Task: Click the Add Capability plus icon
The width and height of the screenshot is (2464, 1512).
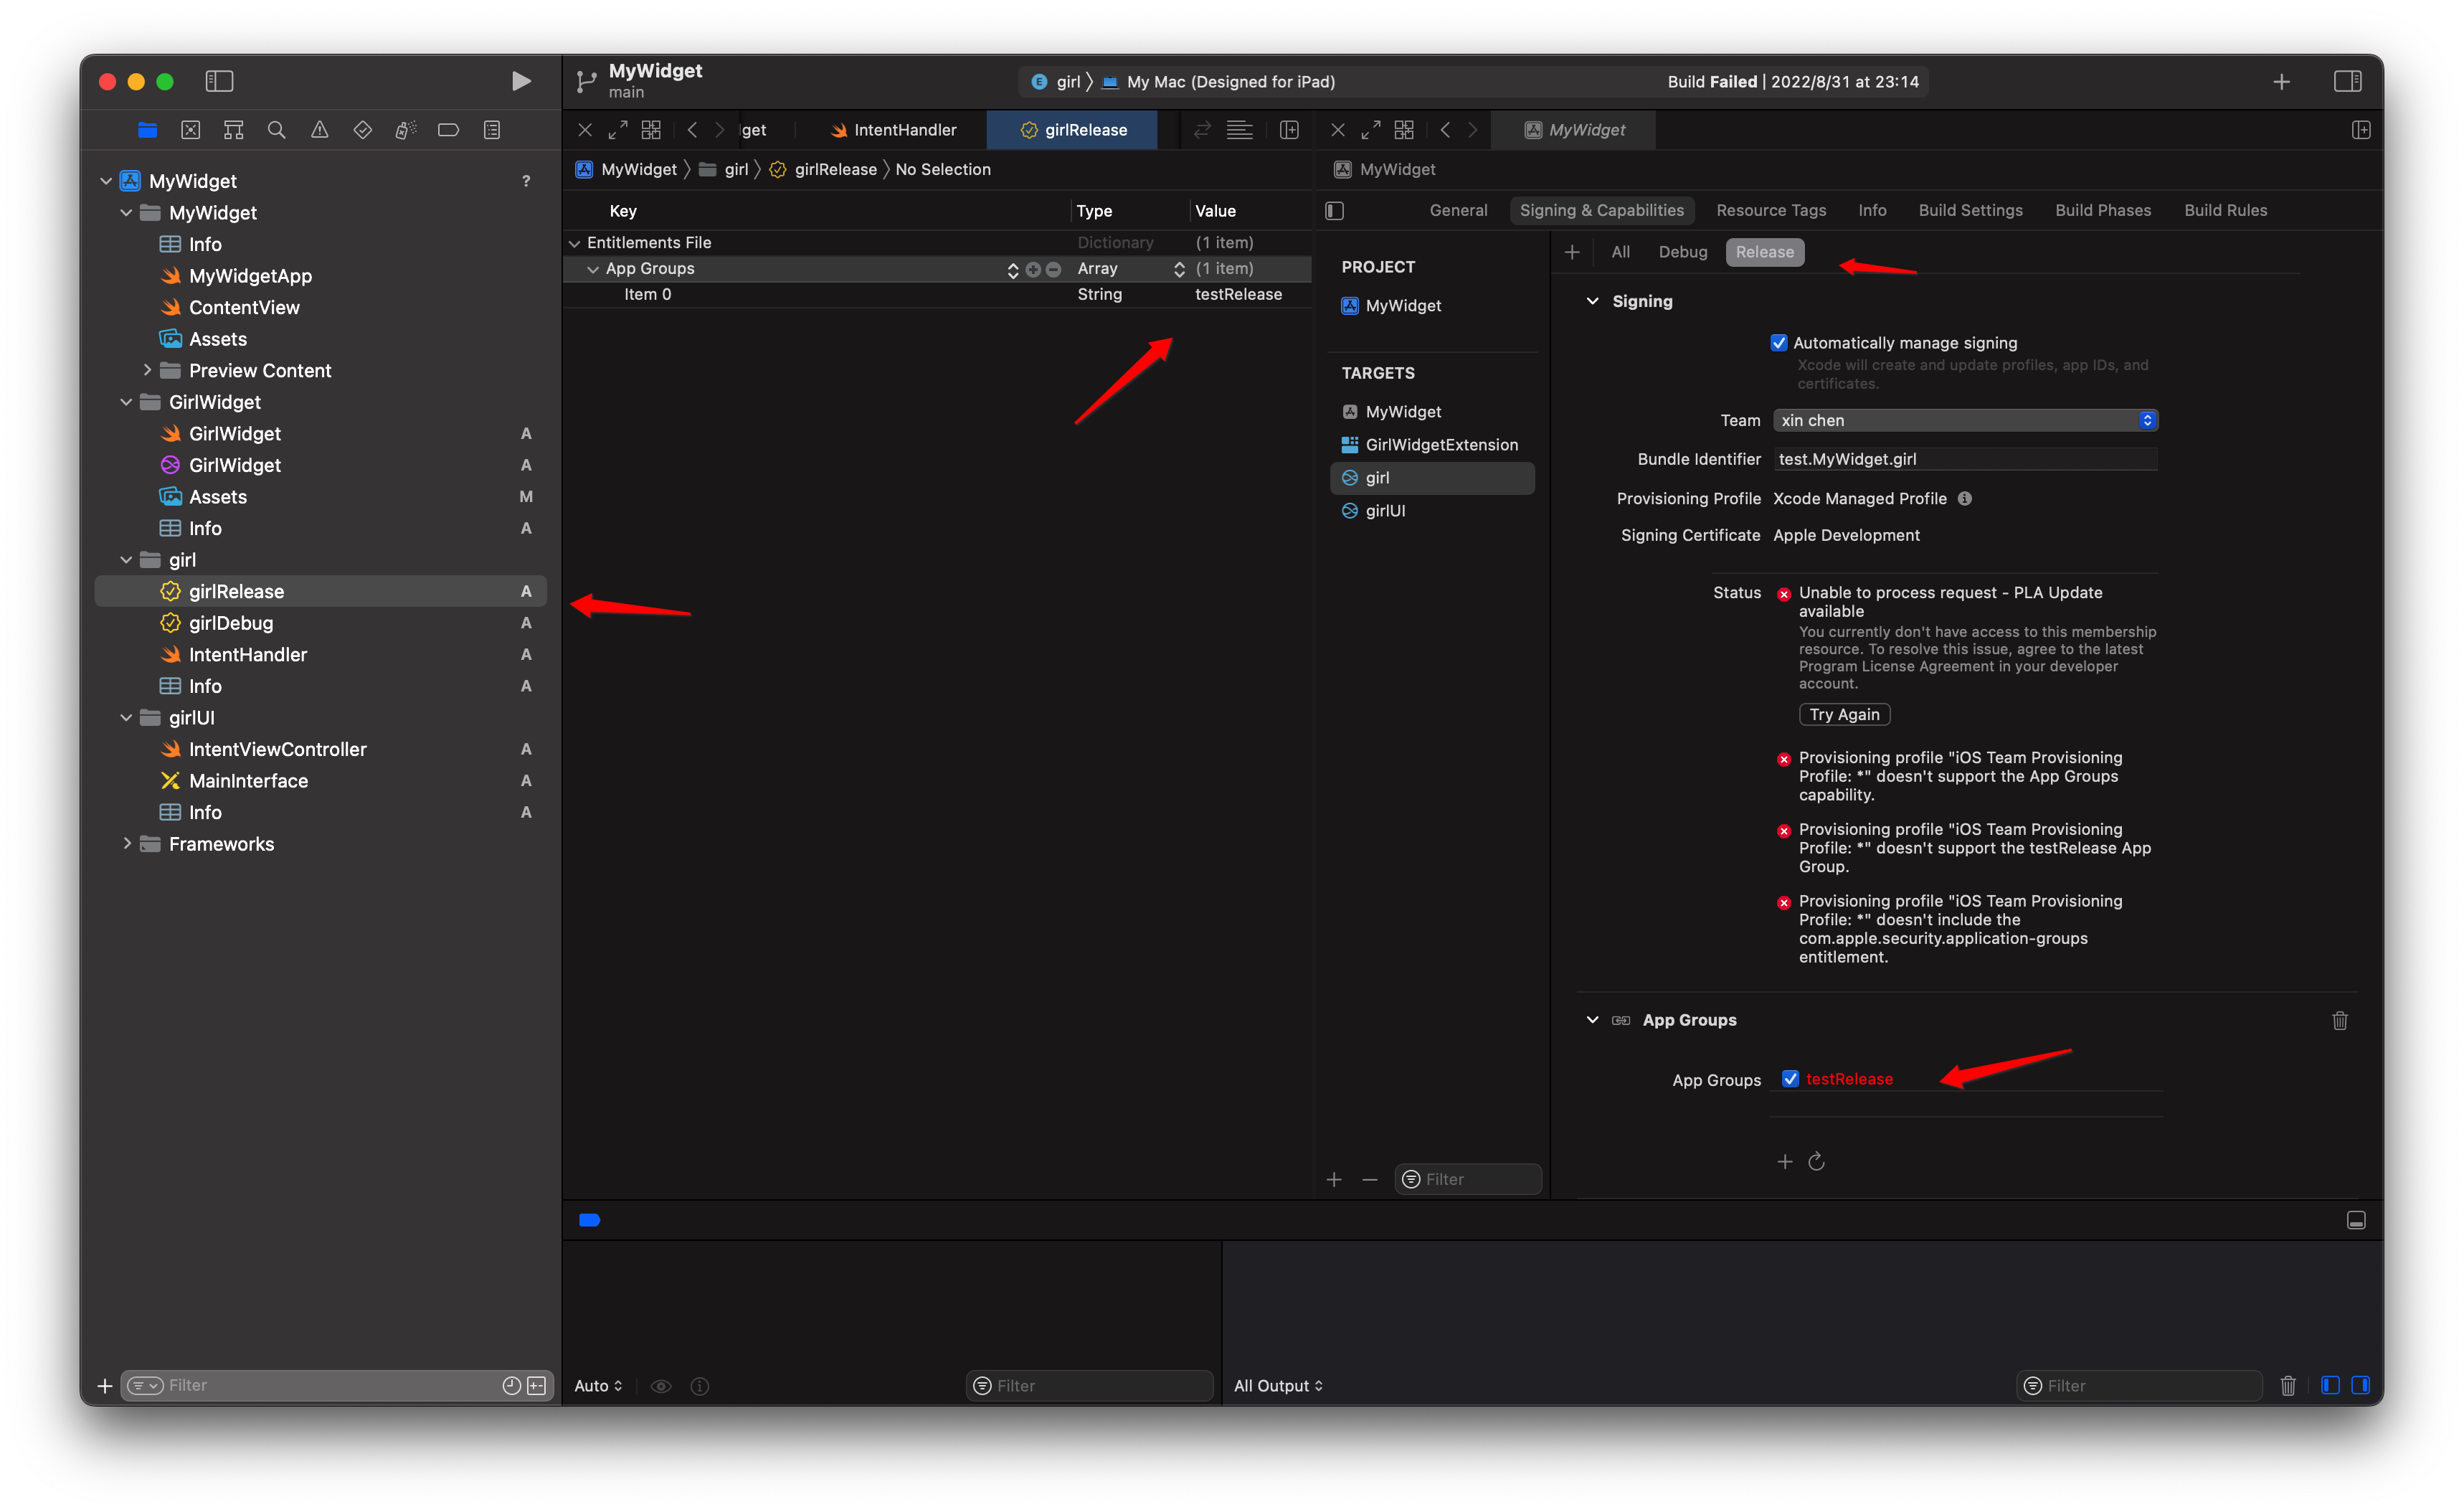Action: 1572,252
